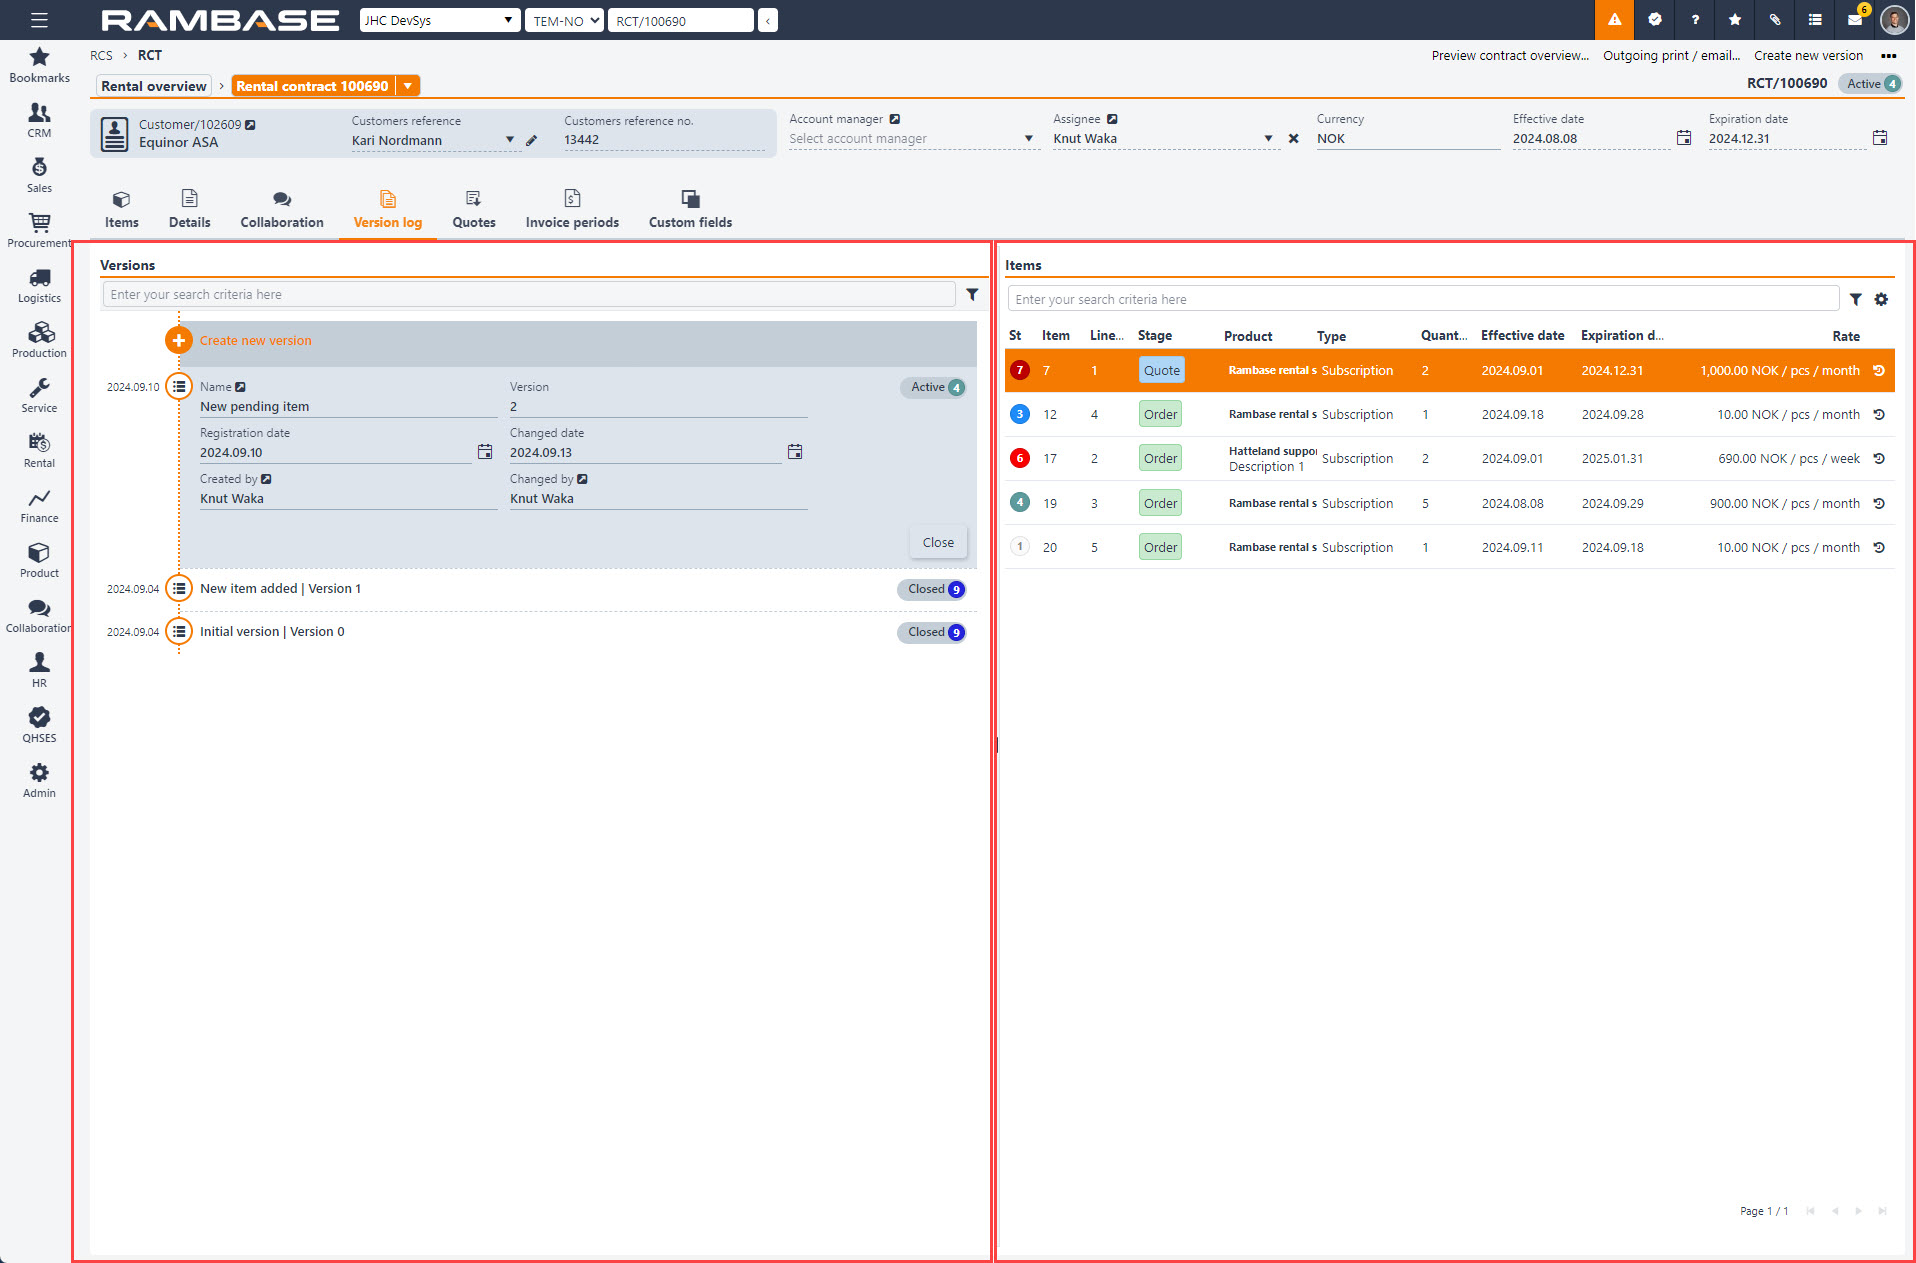Open Items column settings gear
Viewport: 1916px width, 1263px height.
(1881, 300)
